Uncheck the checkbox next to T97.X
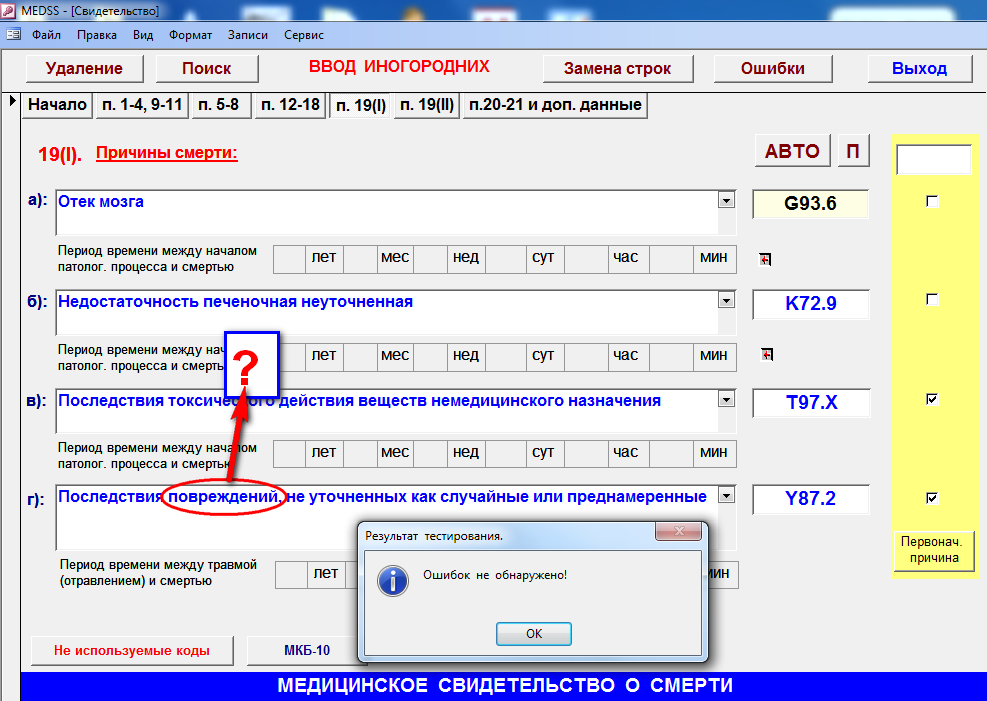Image resolution: width=987 pixels, height=701 pixels. point(932,399)
